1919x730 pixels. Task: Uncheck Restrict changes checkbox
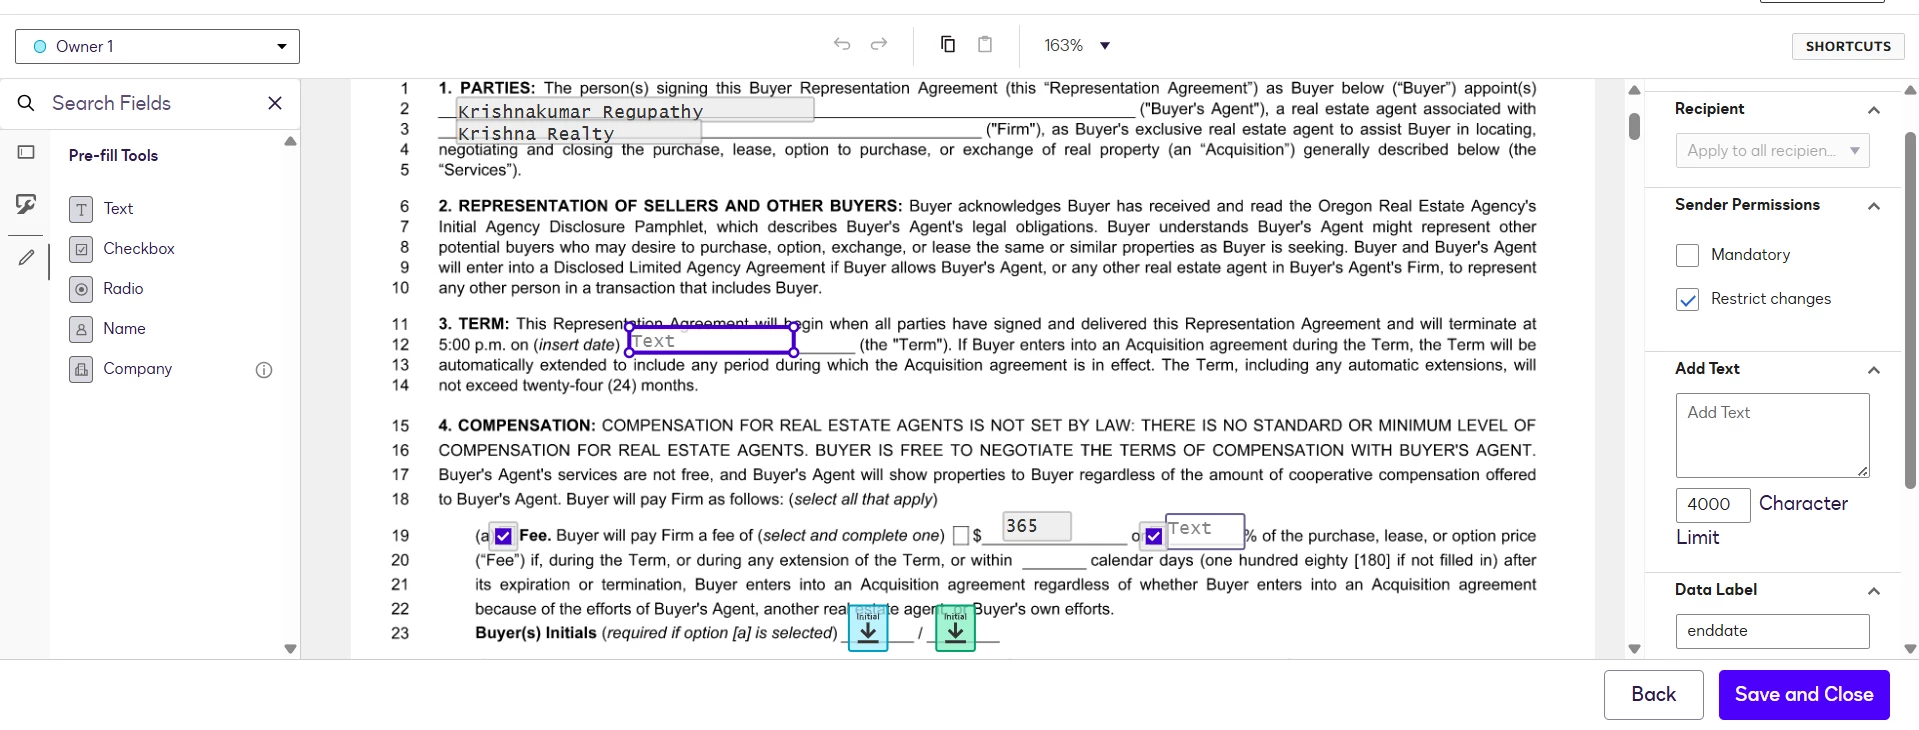(x=1687, y=299)
